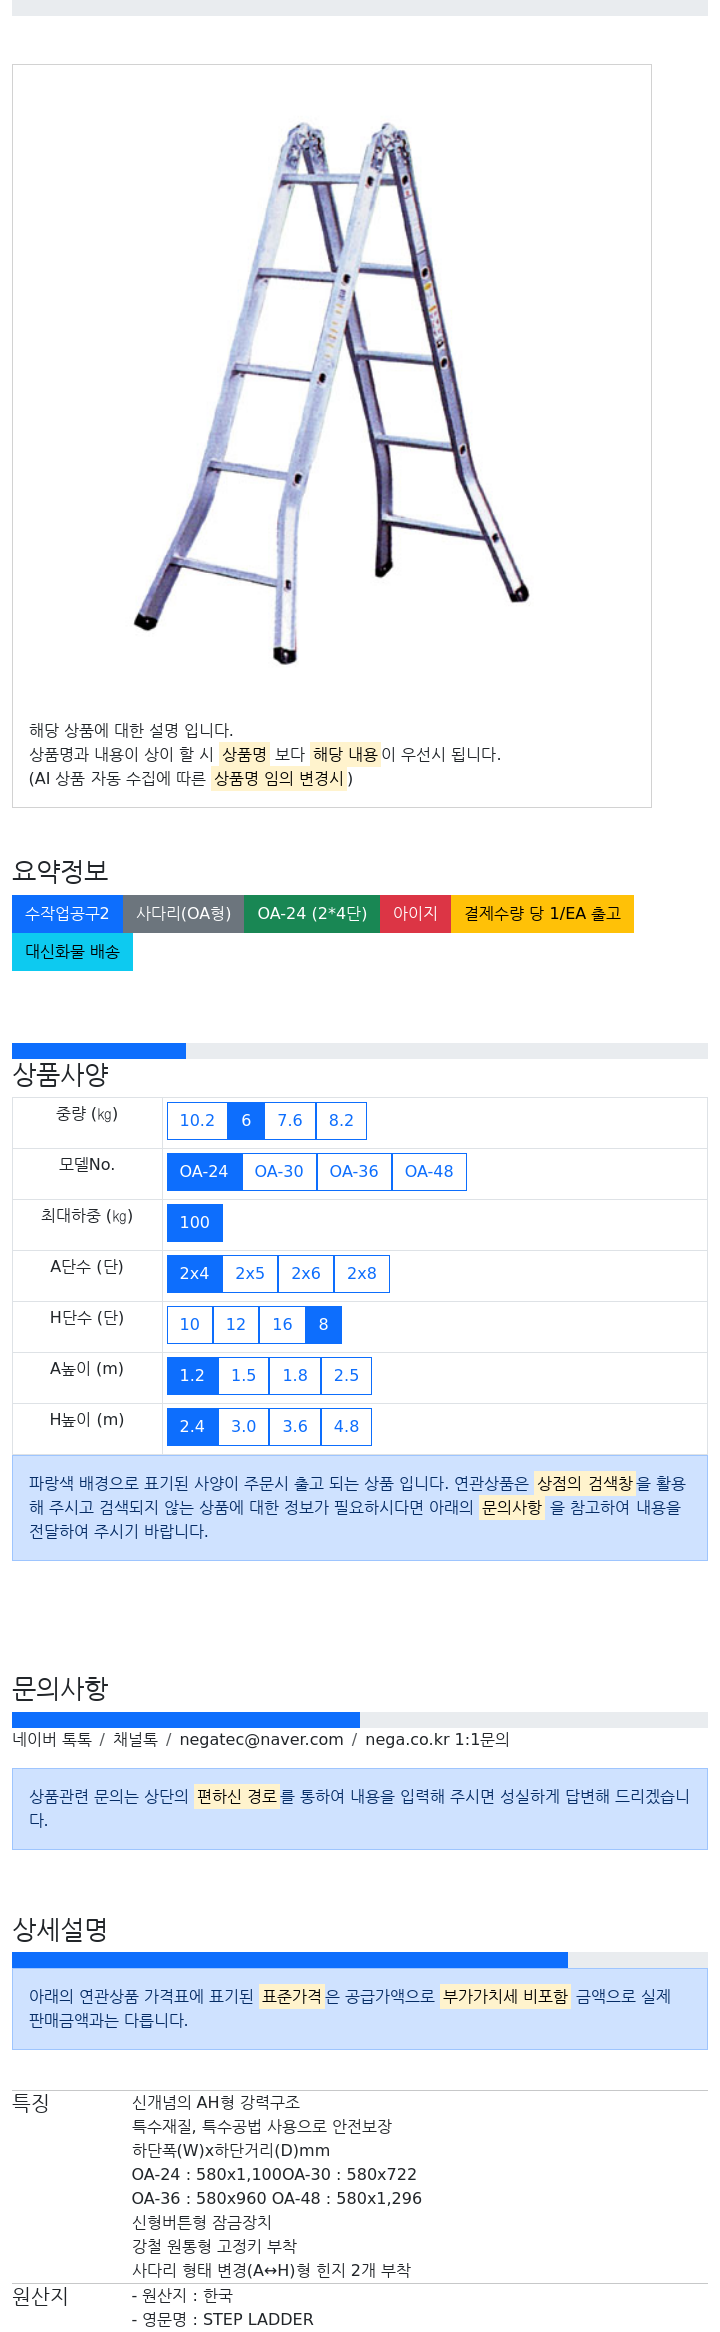
Task: Select H단수 option 16
Action: pyautogui.click(x=283, y=1325)
